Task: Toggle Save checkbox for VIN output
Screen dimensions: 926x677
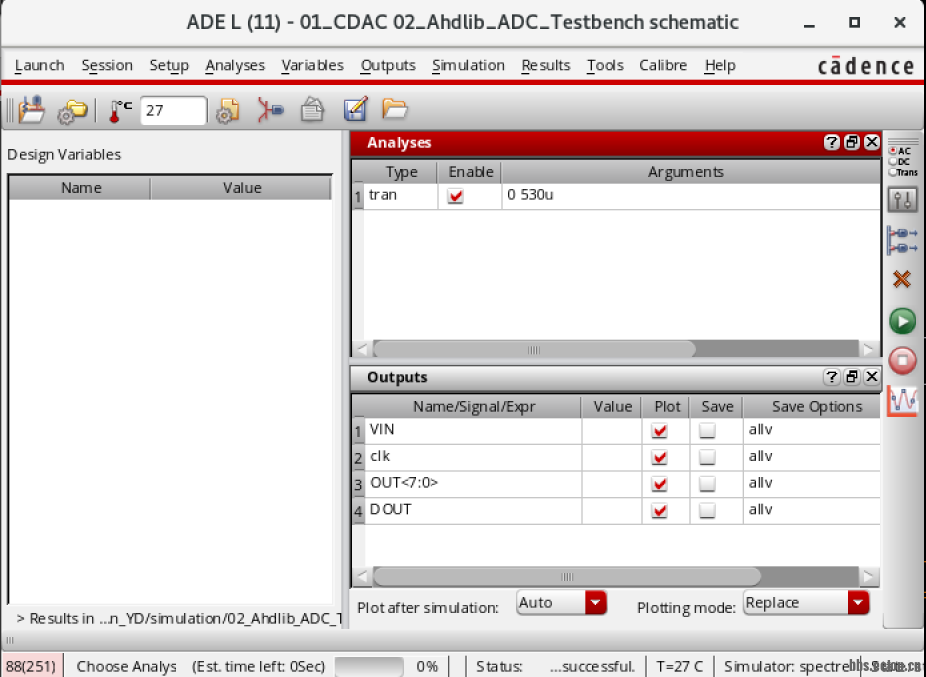Action: coord(707,431)
